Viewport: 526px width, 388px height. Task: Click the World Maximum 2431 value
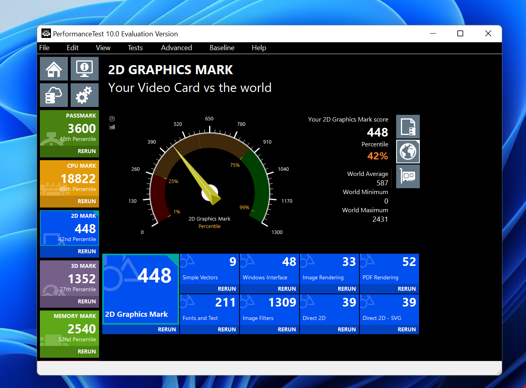tap(380, 219)
